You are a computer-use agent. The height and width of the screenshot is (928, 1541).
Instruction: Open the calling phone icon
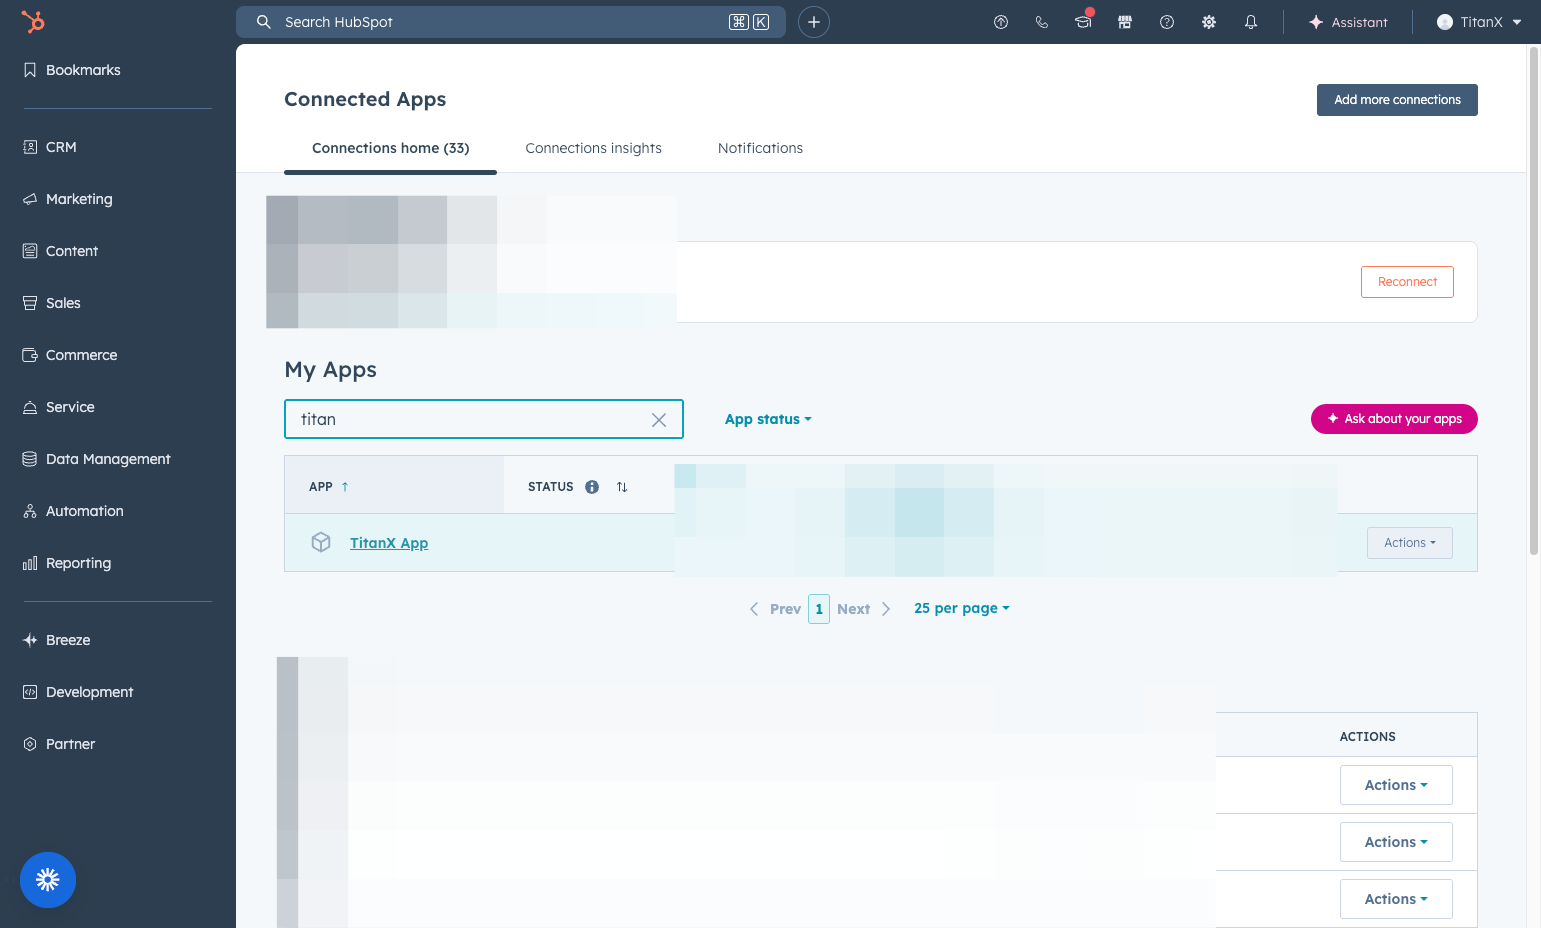pyautogui.click(x=1042, y=22)
